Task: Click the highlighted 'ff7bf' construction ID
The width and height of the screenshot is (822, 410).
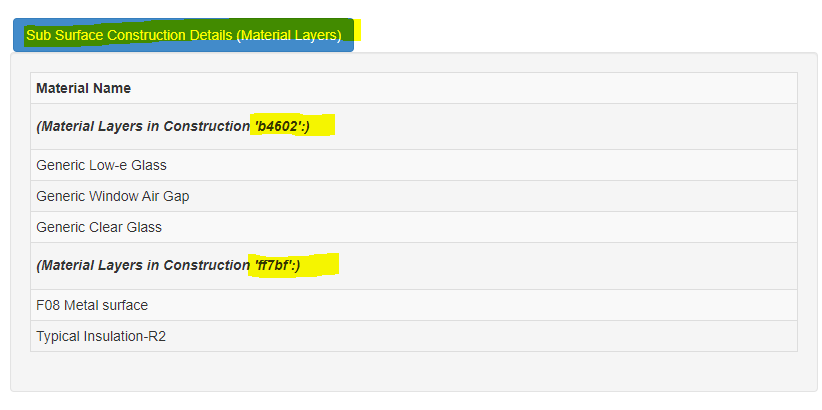Action: [272, 265]
